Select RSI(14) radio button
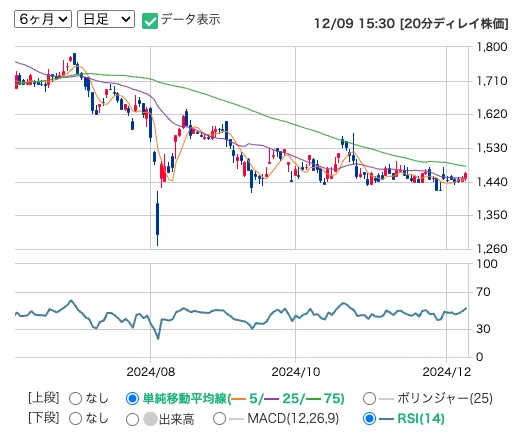Image resolution: width=523 pixels, height=436 pixels. (x=369, y=419)
